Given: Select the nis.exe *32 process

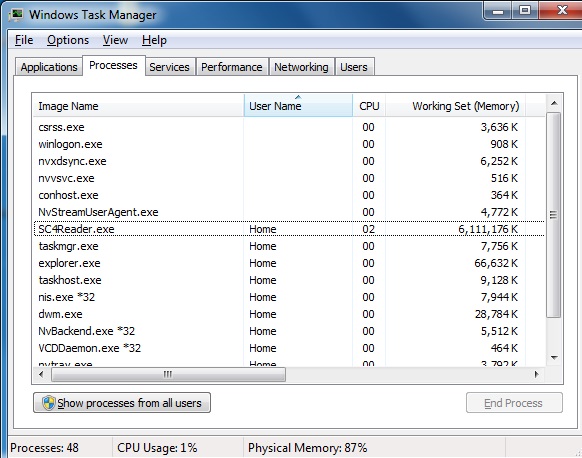Looking at the screenshot, I should [x=289, y=297].
